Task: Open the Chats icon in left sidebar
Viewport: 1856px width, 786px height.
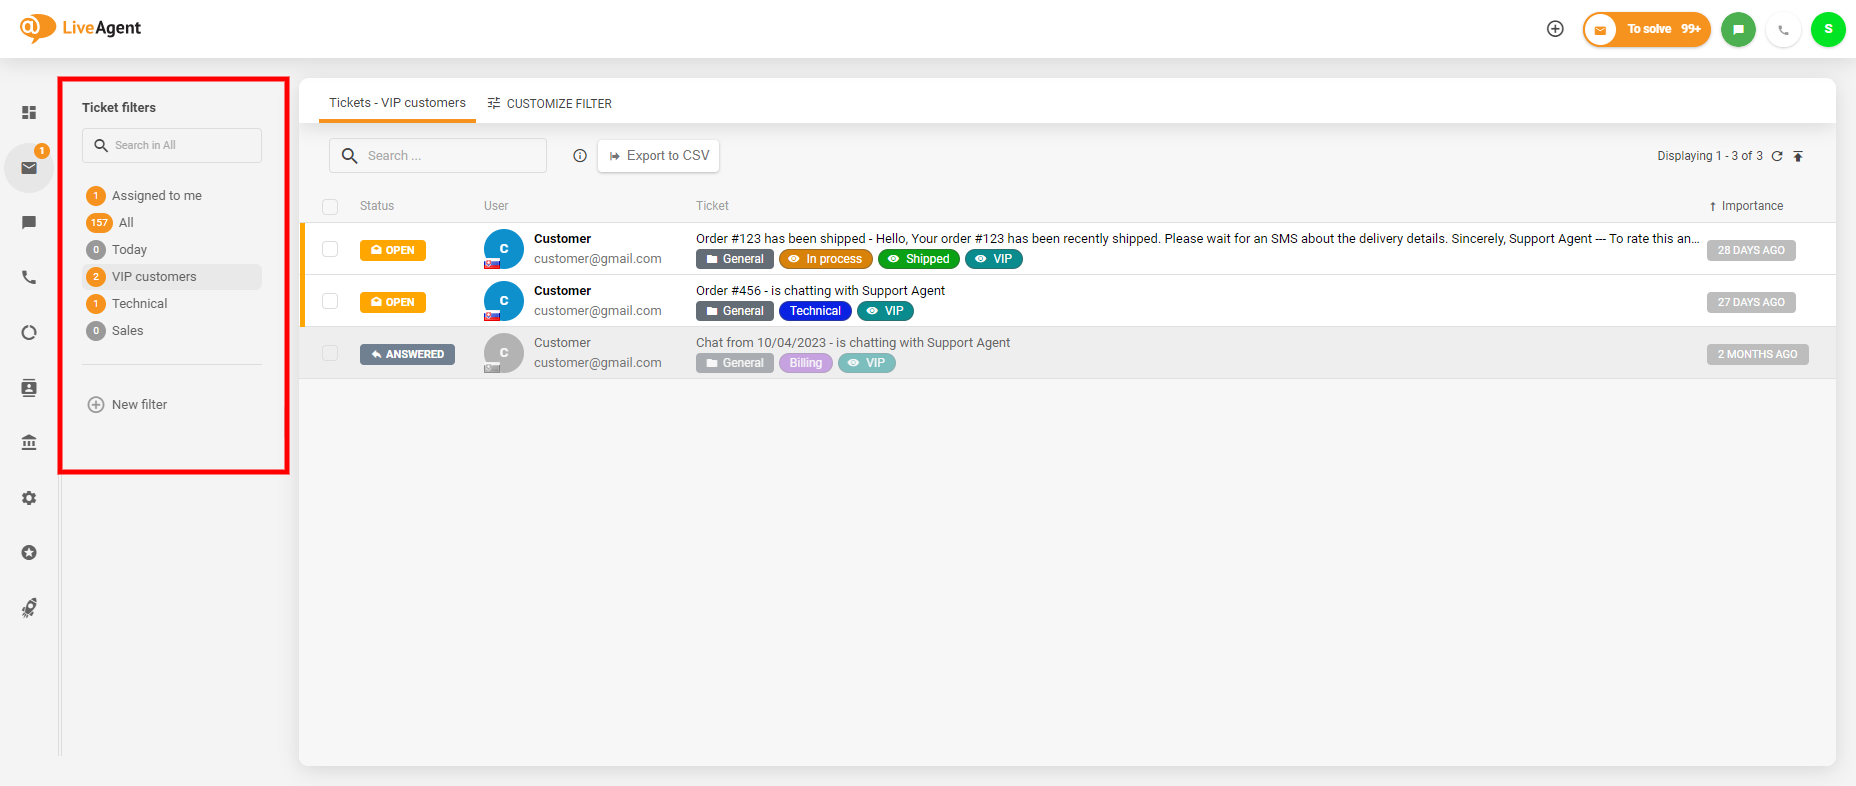Action: [29, 223]
